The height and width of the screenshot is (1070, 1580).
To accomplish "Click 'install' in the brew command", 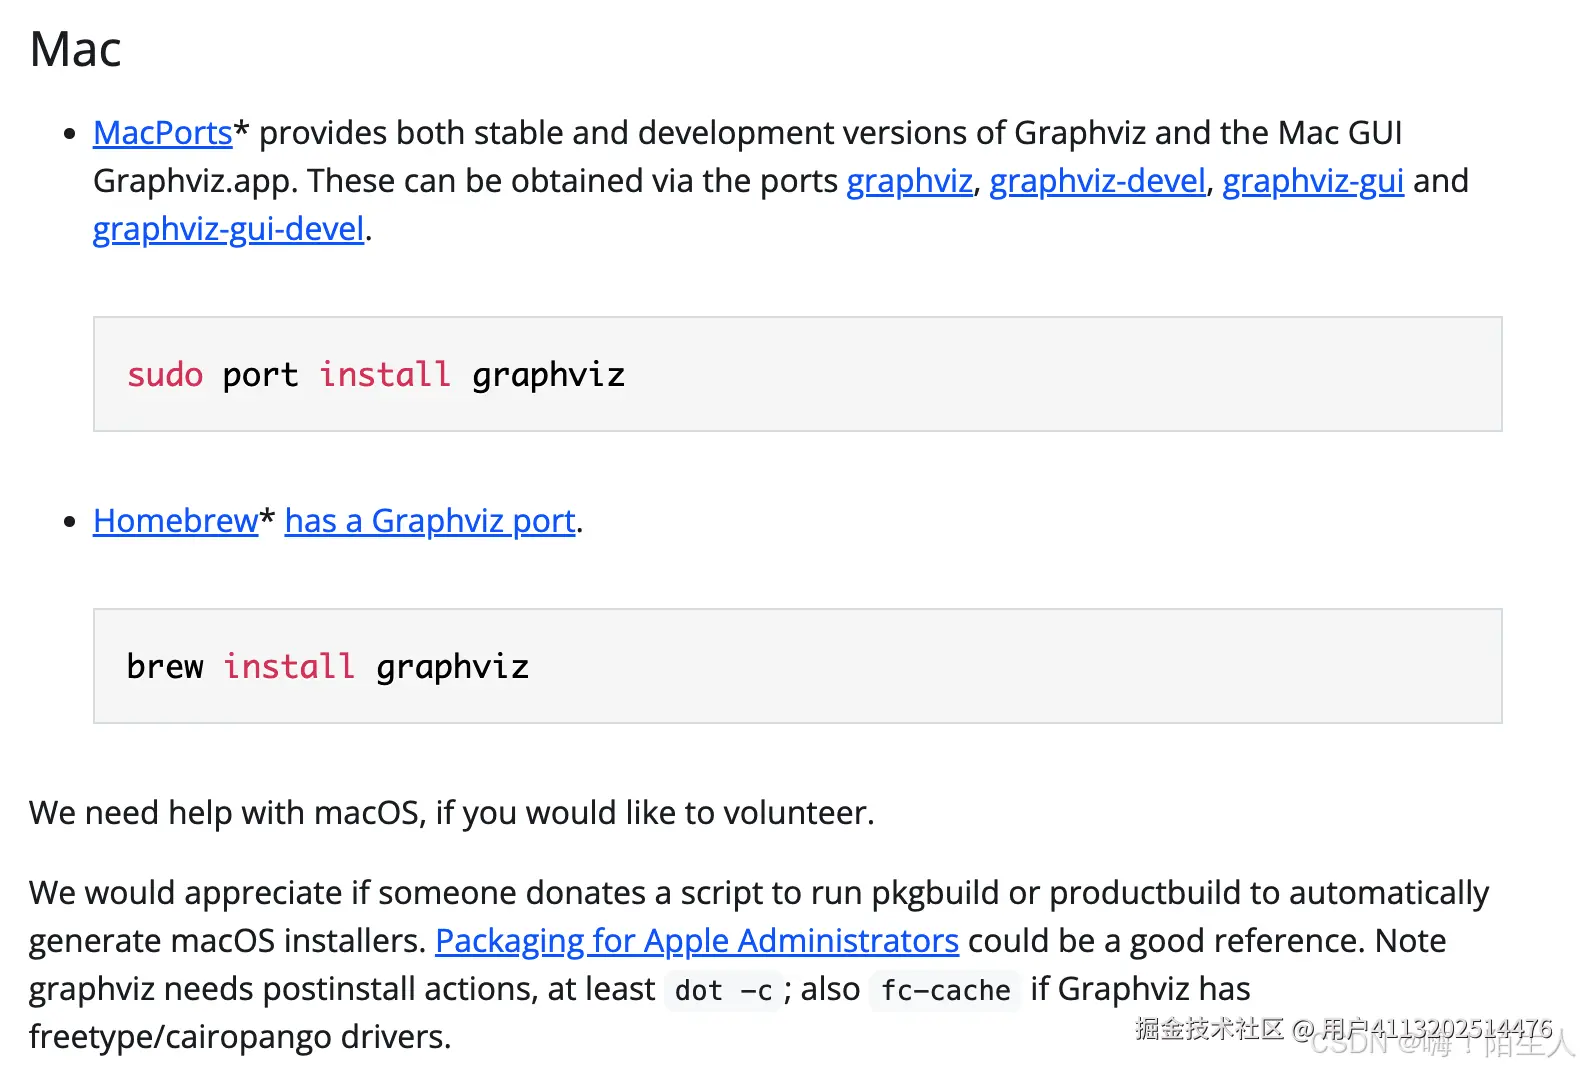I will [289, 667].
